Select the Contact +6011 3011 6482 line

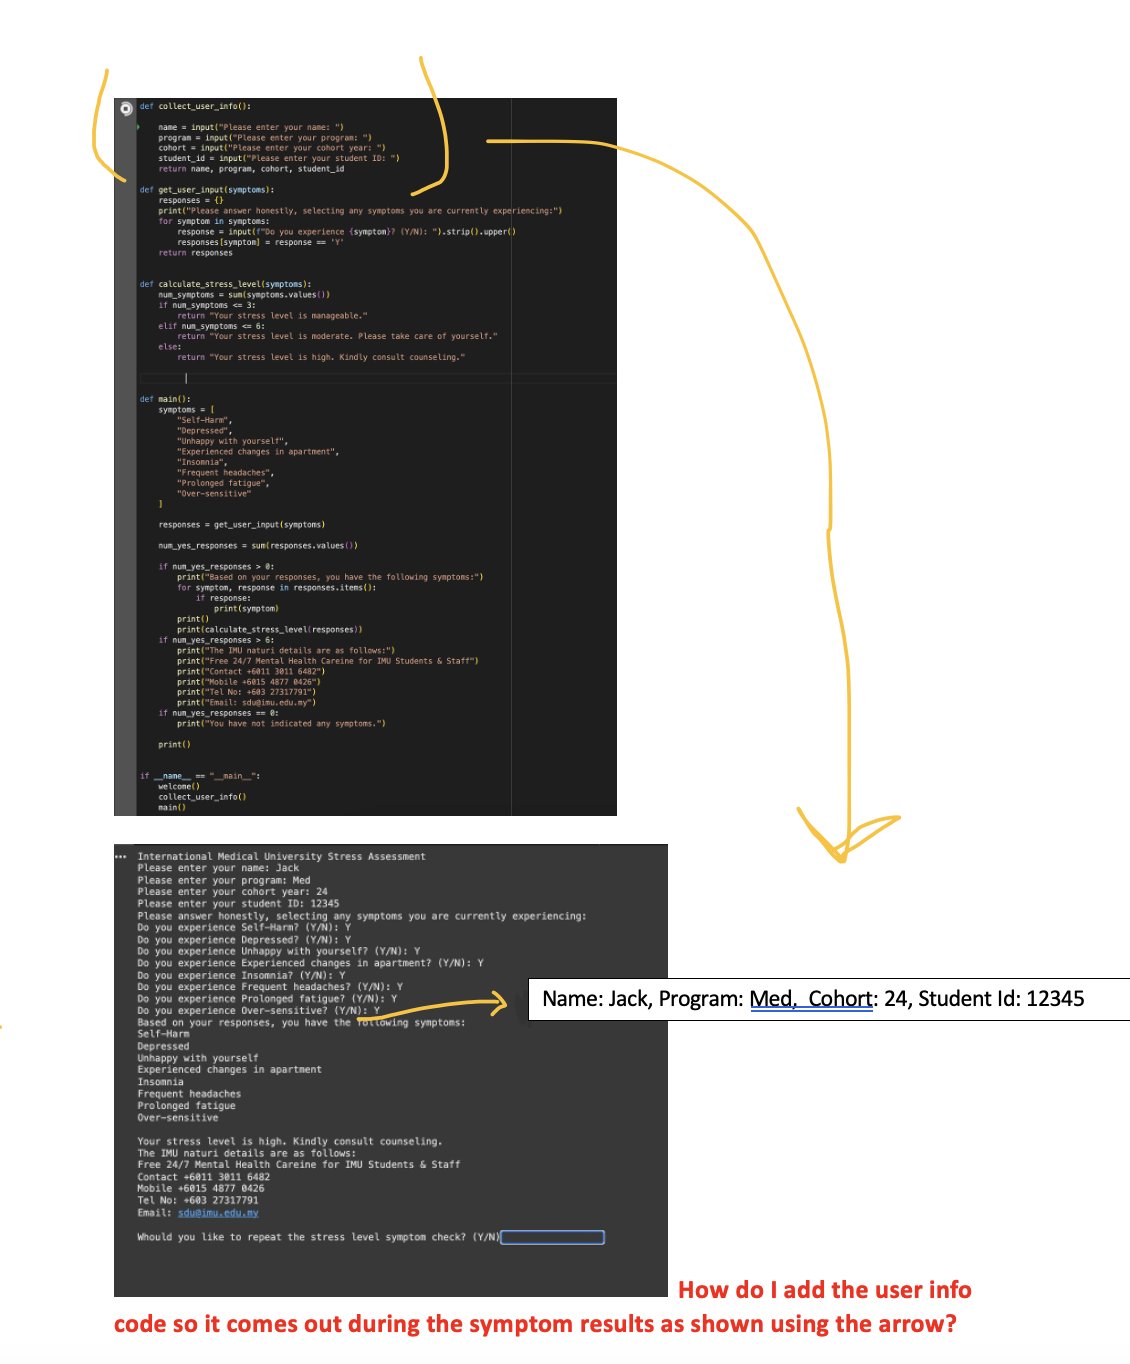[x=203, y=1176]
